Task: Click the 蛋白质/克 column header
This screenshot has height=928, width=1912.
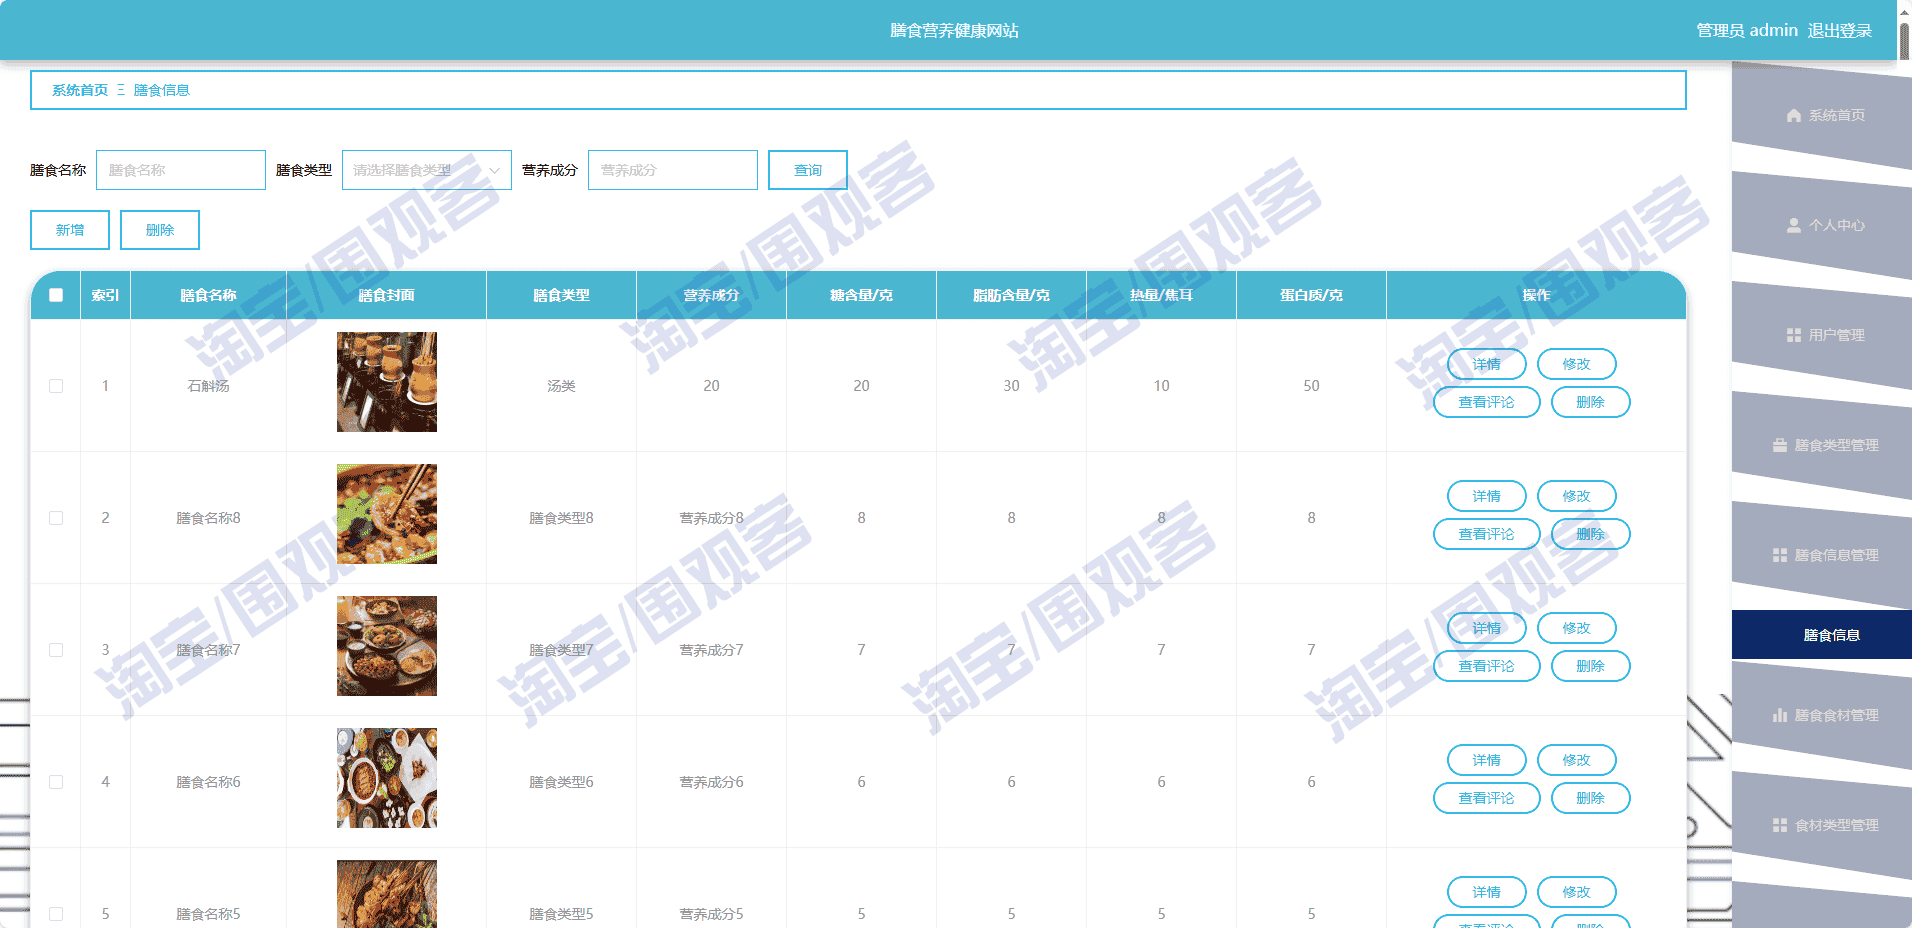Action: [x=1311, y=295]
